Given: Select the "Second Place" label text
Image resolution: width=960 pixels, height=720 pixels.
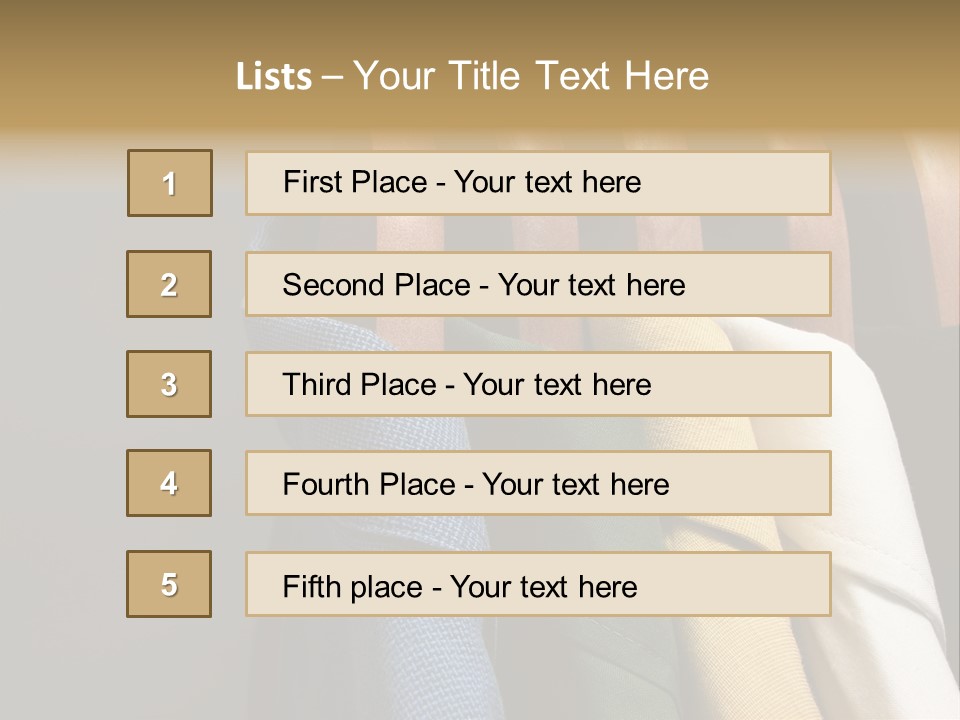Looking at the screenshot, I should click(377, 285).
